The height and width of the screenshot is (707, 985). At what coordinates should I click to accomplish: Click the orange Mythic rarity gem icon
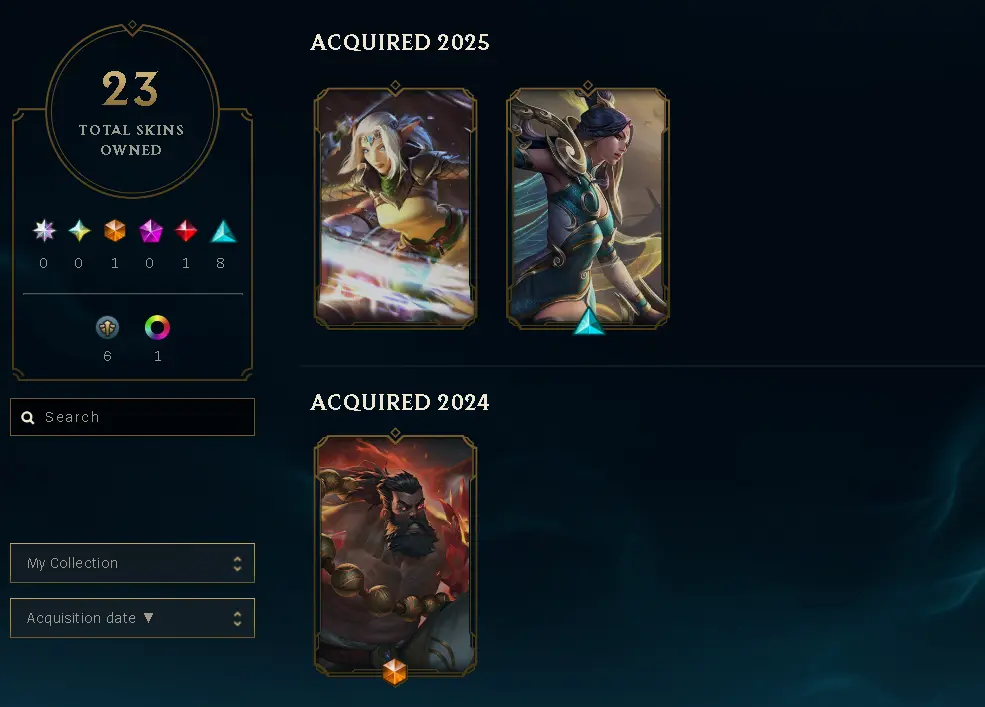point(114,231)
